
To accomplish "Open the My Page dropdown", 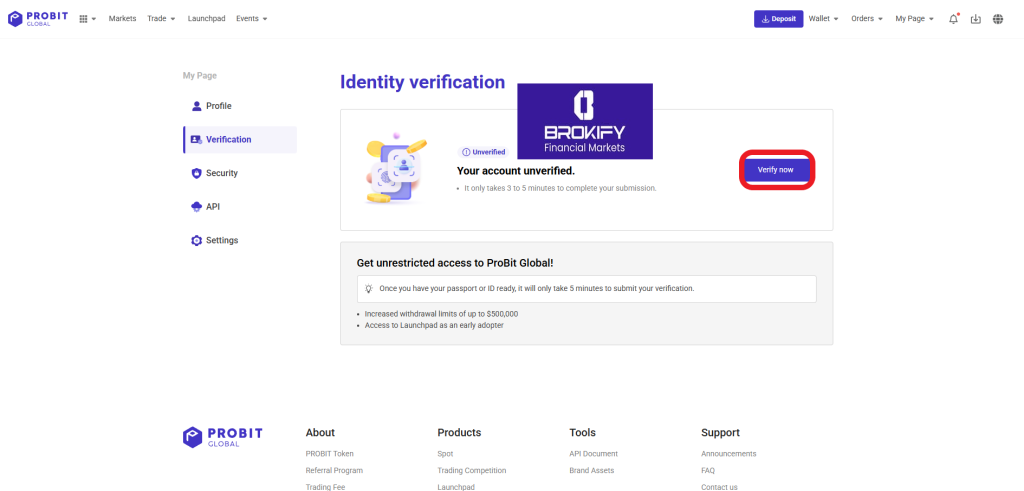I will tap(914, 19).
